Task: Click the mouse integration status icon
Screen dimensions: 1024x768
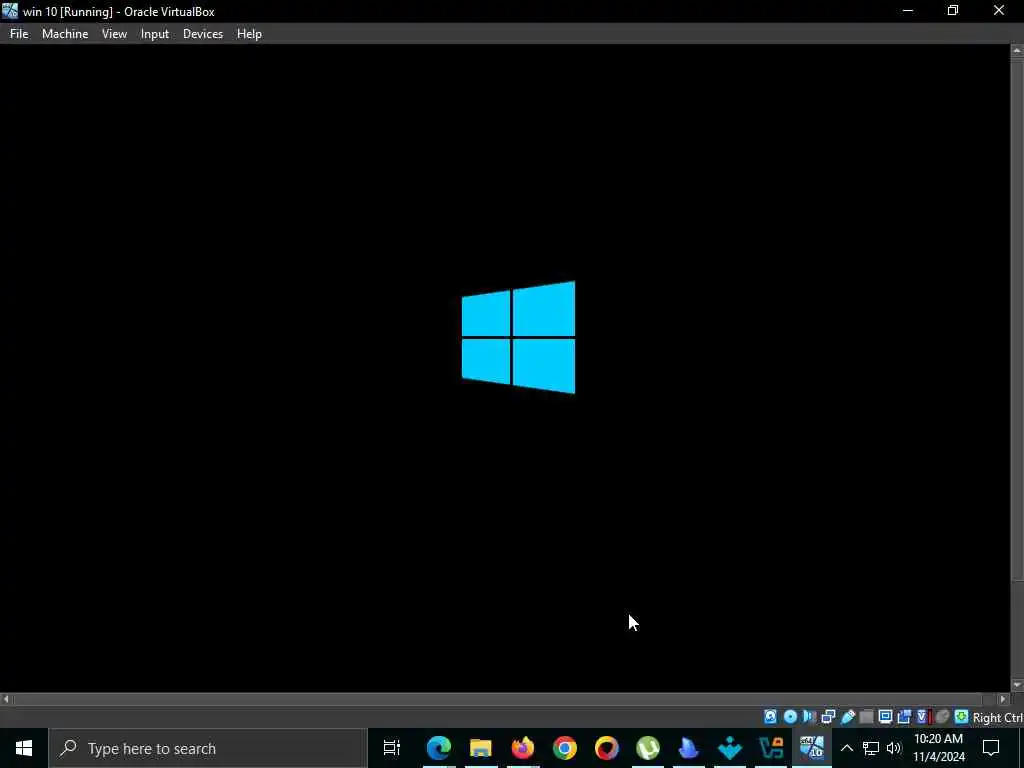Action: point(942,717)
